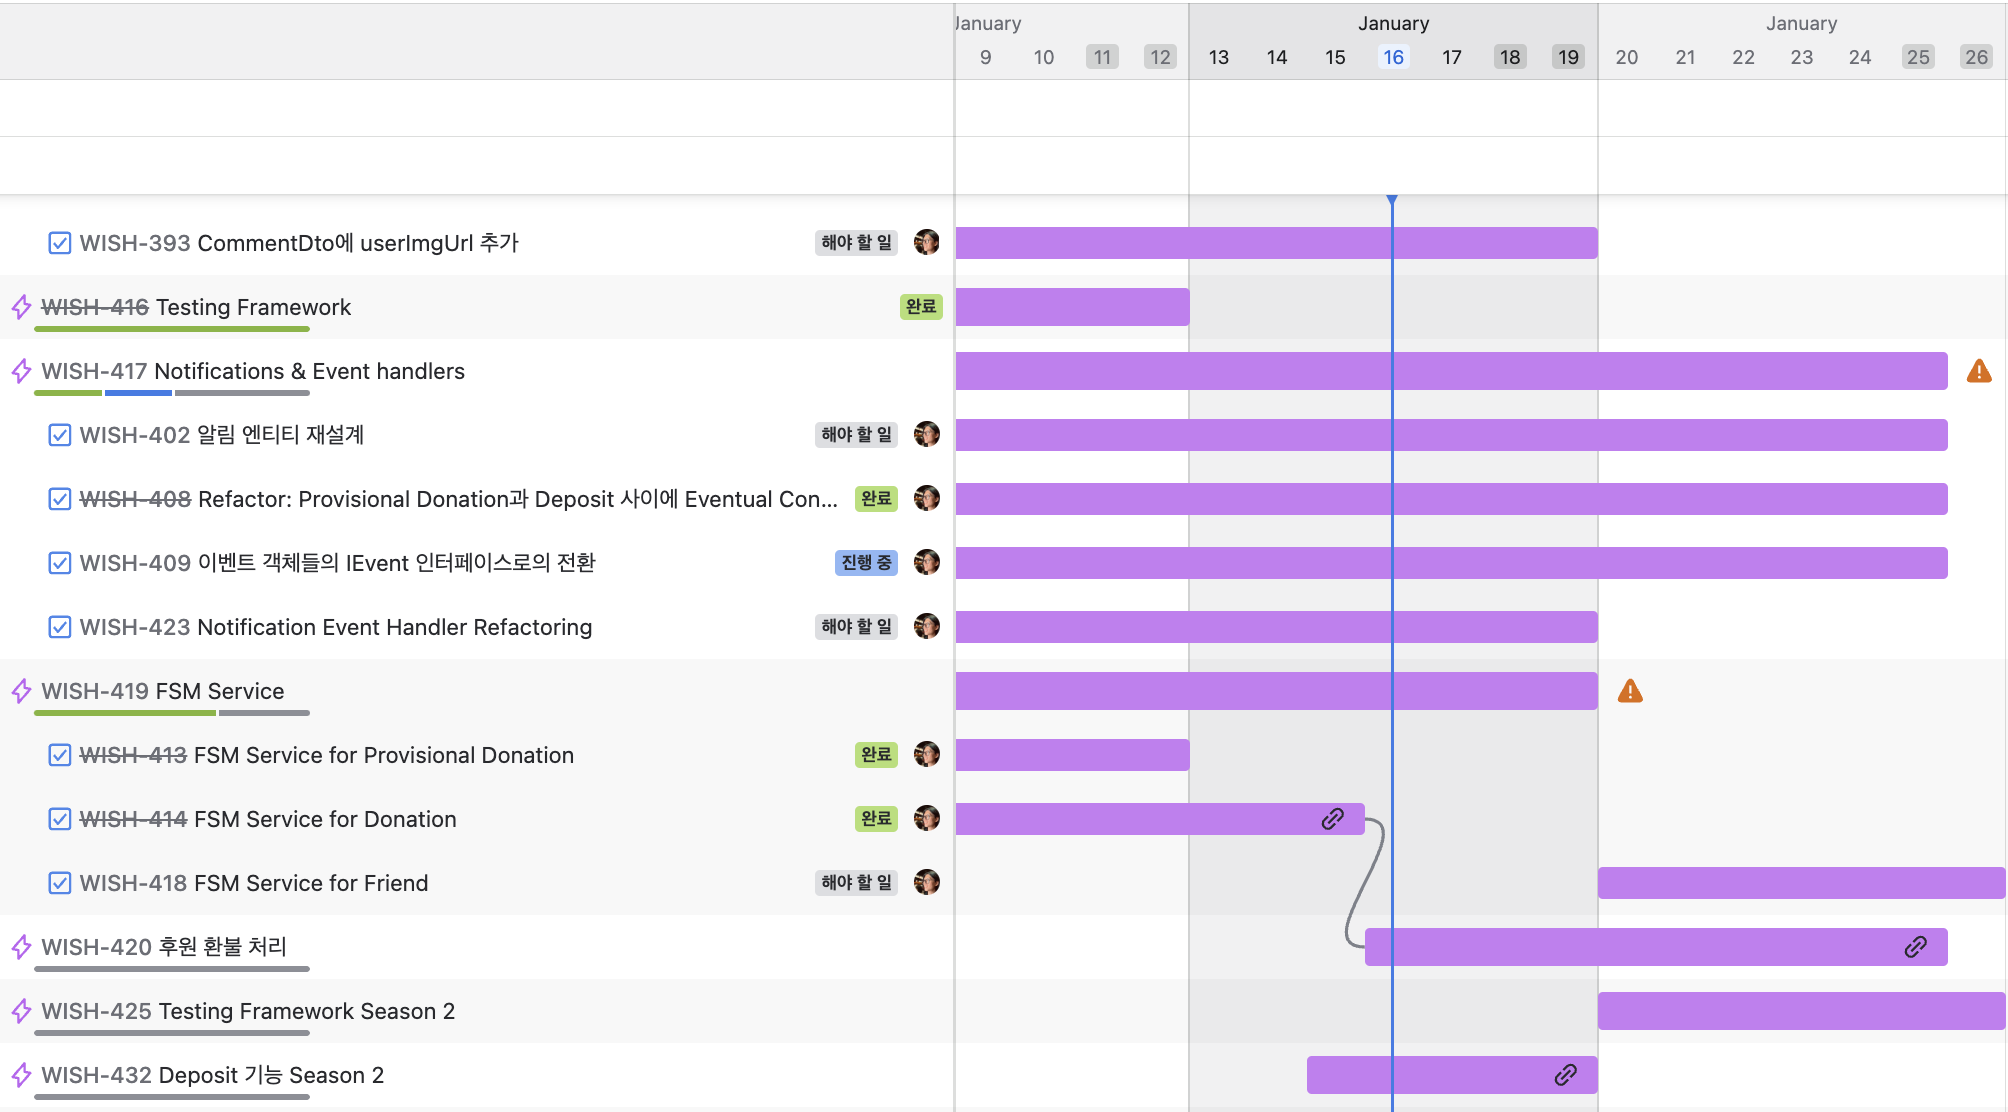Click date 25 in timeline header
2008x1112 pixels.
tap(1918, 57)
